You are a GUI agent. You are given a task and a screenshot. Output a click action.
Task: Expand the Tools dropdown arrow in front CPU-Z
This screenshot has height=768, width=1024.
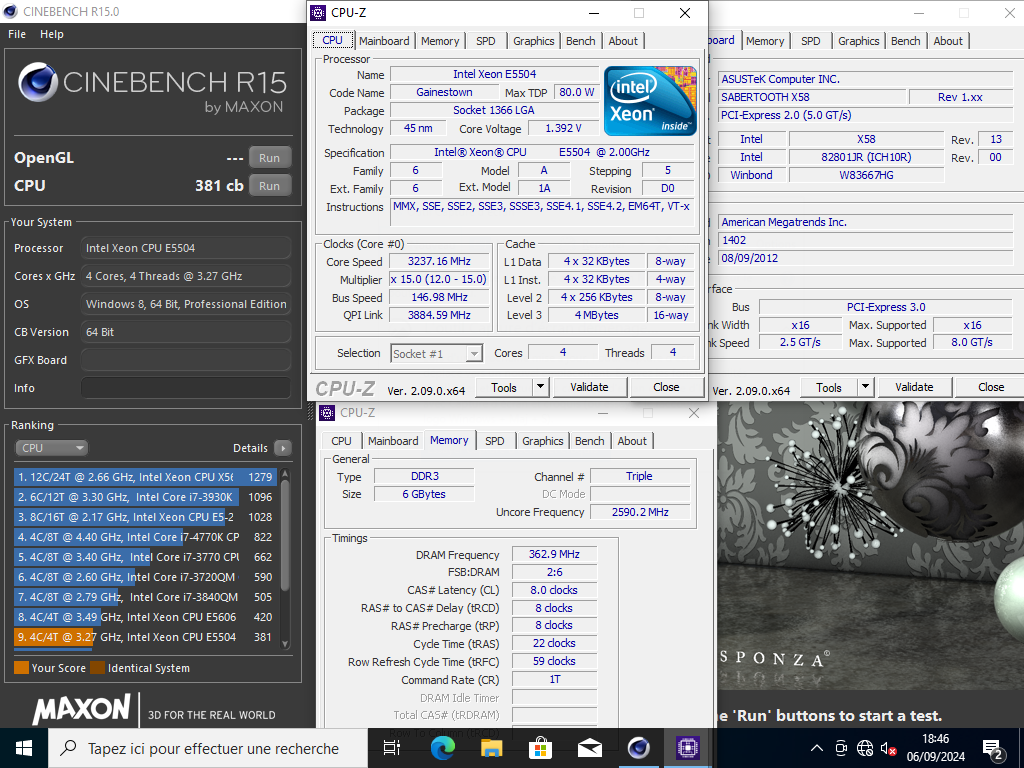[x=541, y=387]
